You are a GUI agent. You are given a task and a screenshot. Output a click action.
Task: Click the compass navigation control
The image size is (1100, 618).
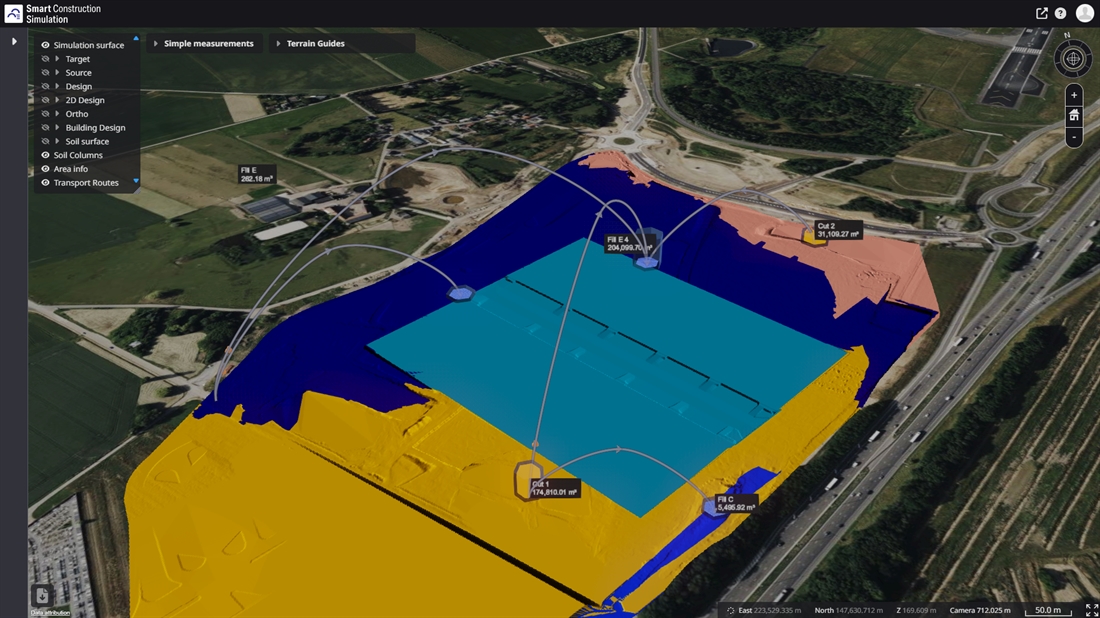(1074, 59)
